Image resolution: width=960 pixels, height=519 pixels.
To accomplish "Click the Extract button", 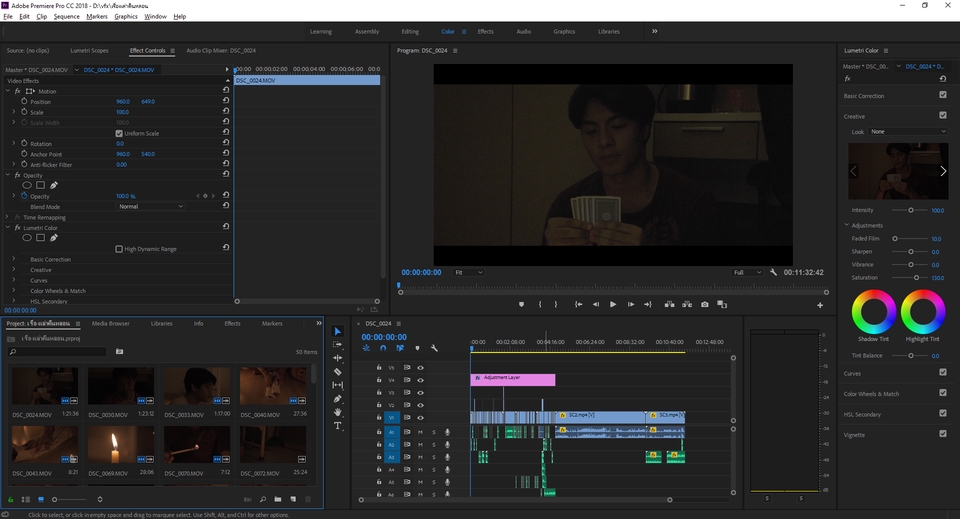I will tap(687, 304).
